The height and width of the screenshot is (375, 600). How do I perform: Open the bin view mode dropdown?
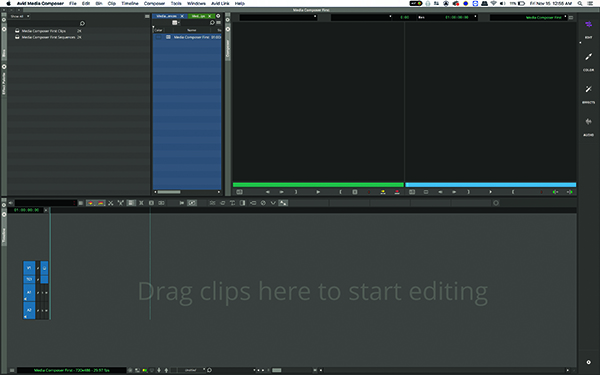coord(176,23)
